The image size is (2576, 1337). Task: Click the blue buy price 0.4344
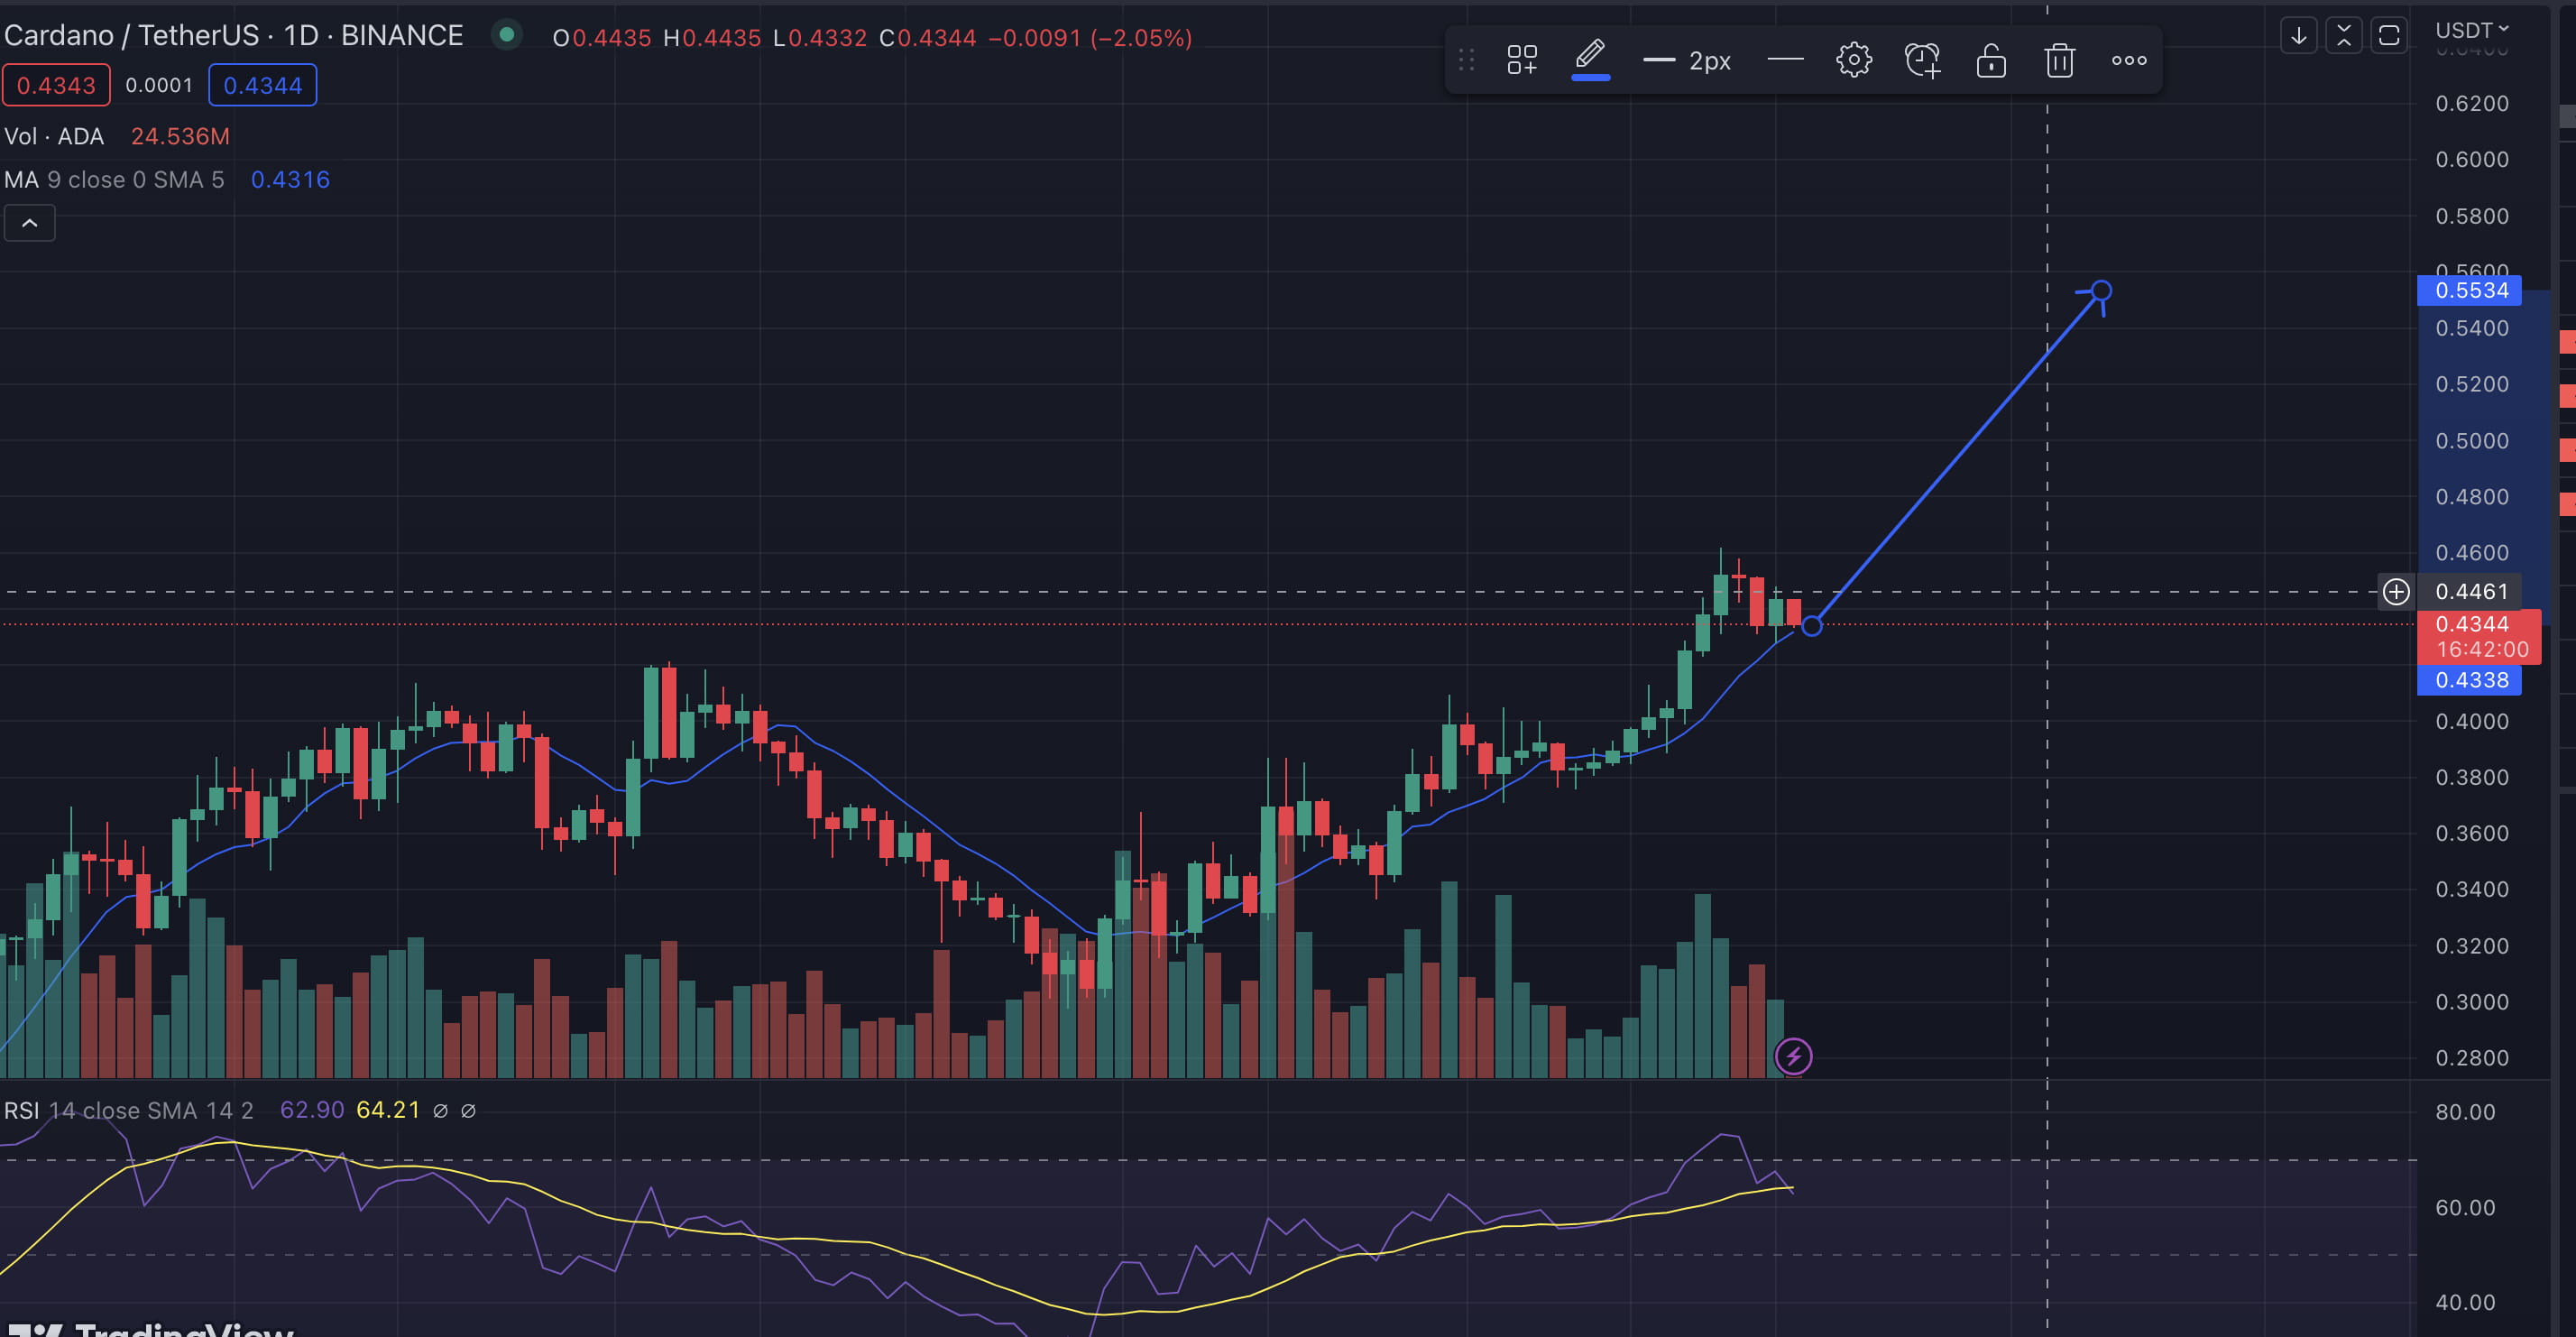(262, 86)
